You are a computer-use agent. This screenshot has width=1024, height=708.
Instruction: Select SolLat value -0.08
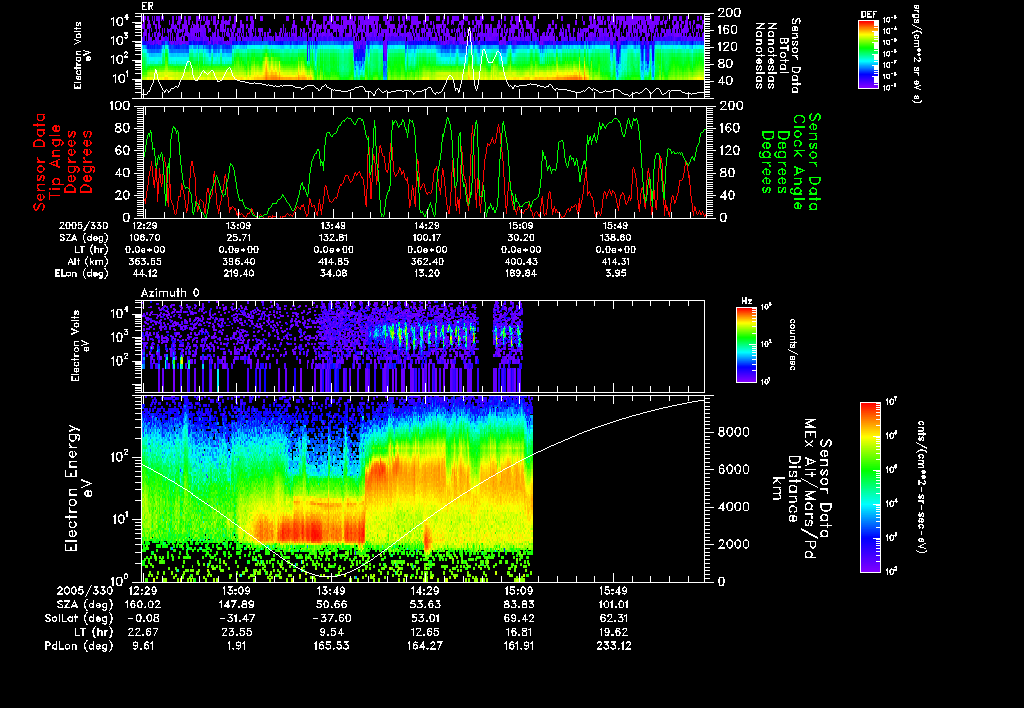tap(144, 618)
